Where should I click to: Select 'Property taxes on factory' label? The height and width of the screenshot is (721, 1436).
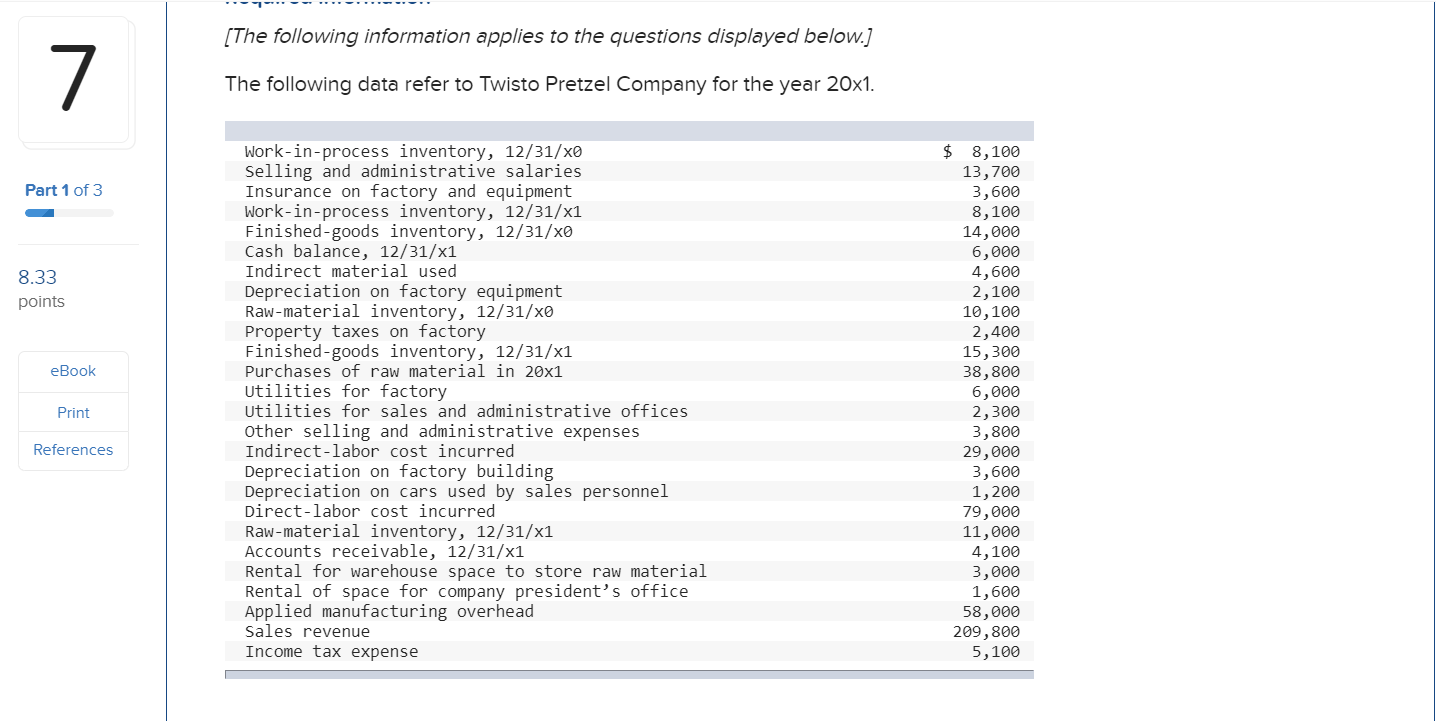[365, 331]
